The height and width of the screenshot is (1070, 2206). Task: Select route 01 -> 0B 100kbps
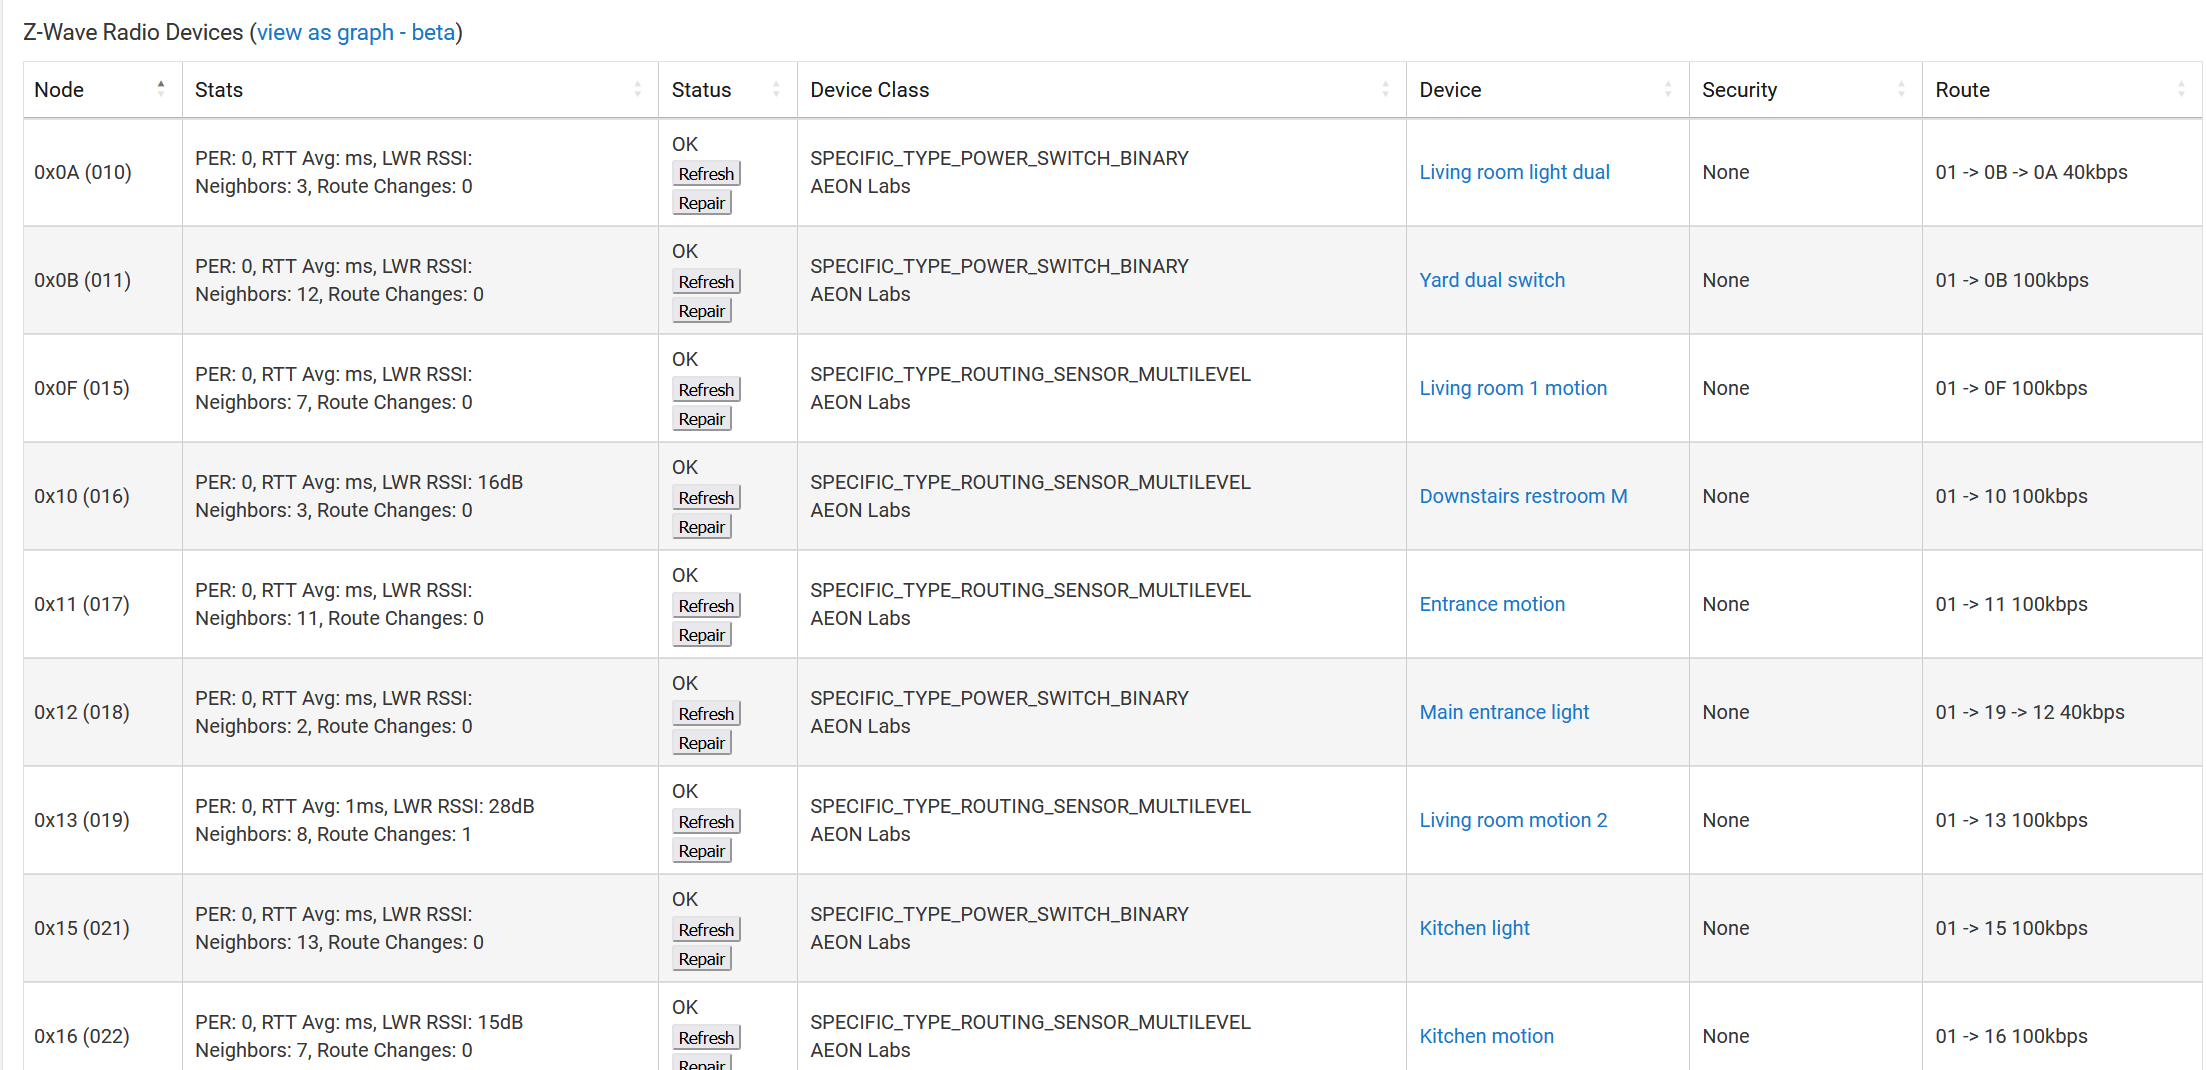coord(2012,280)
